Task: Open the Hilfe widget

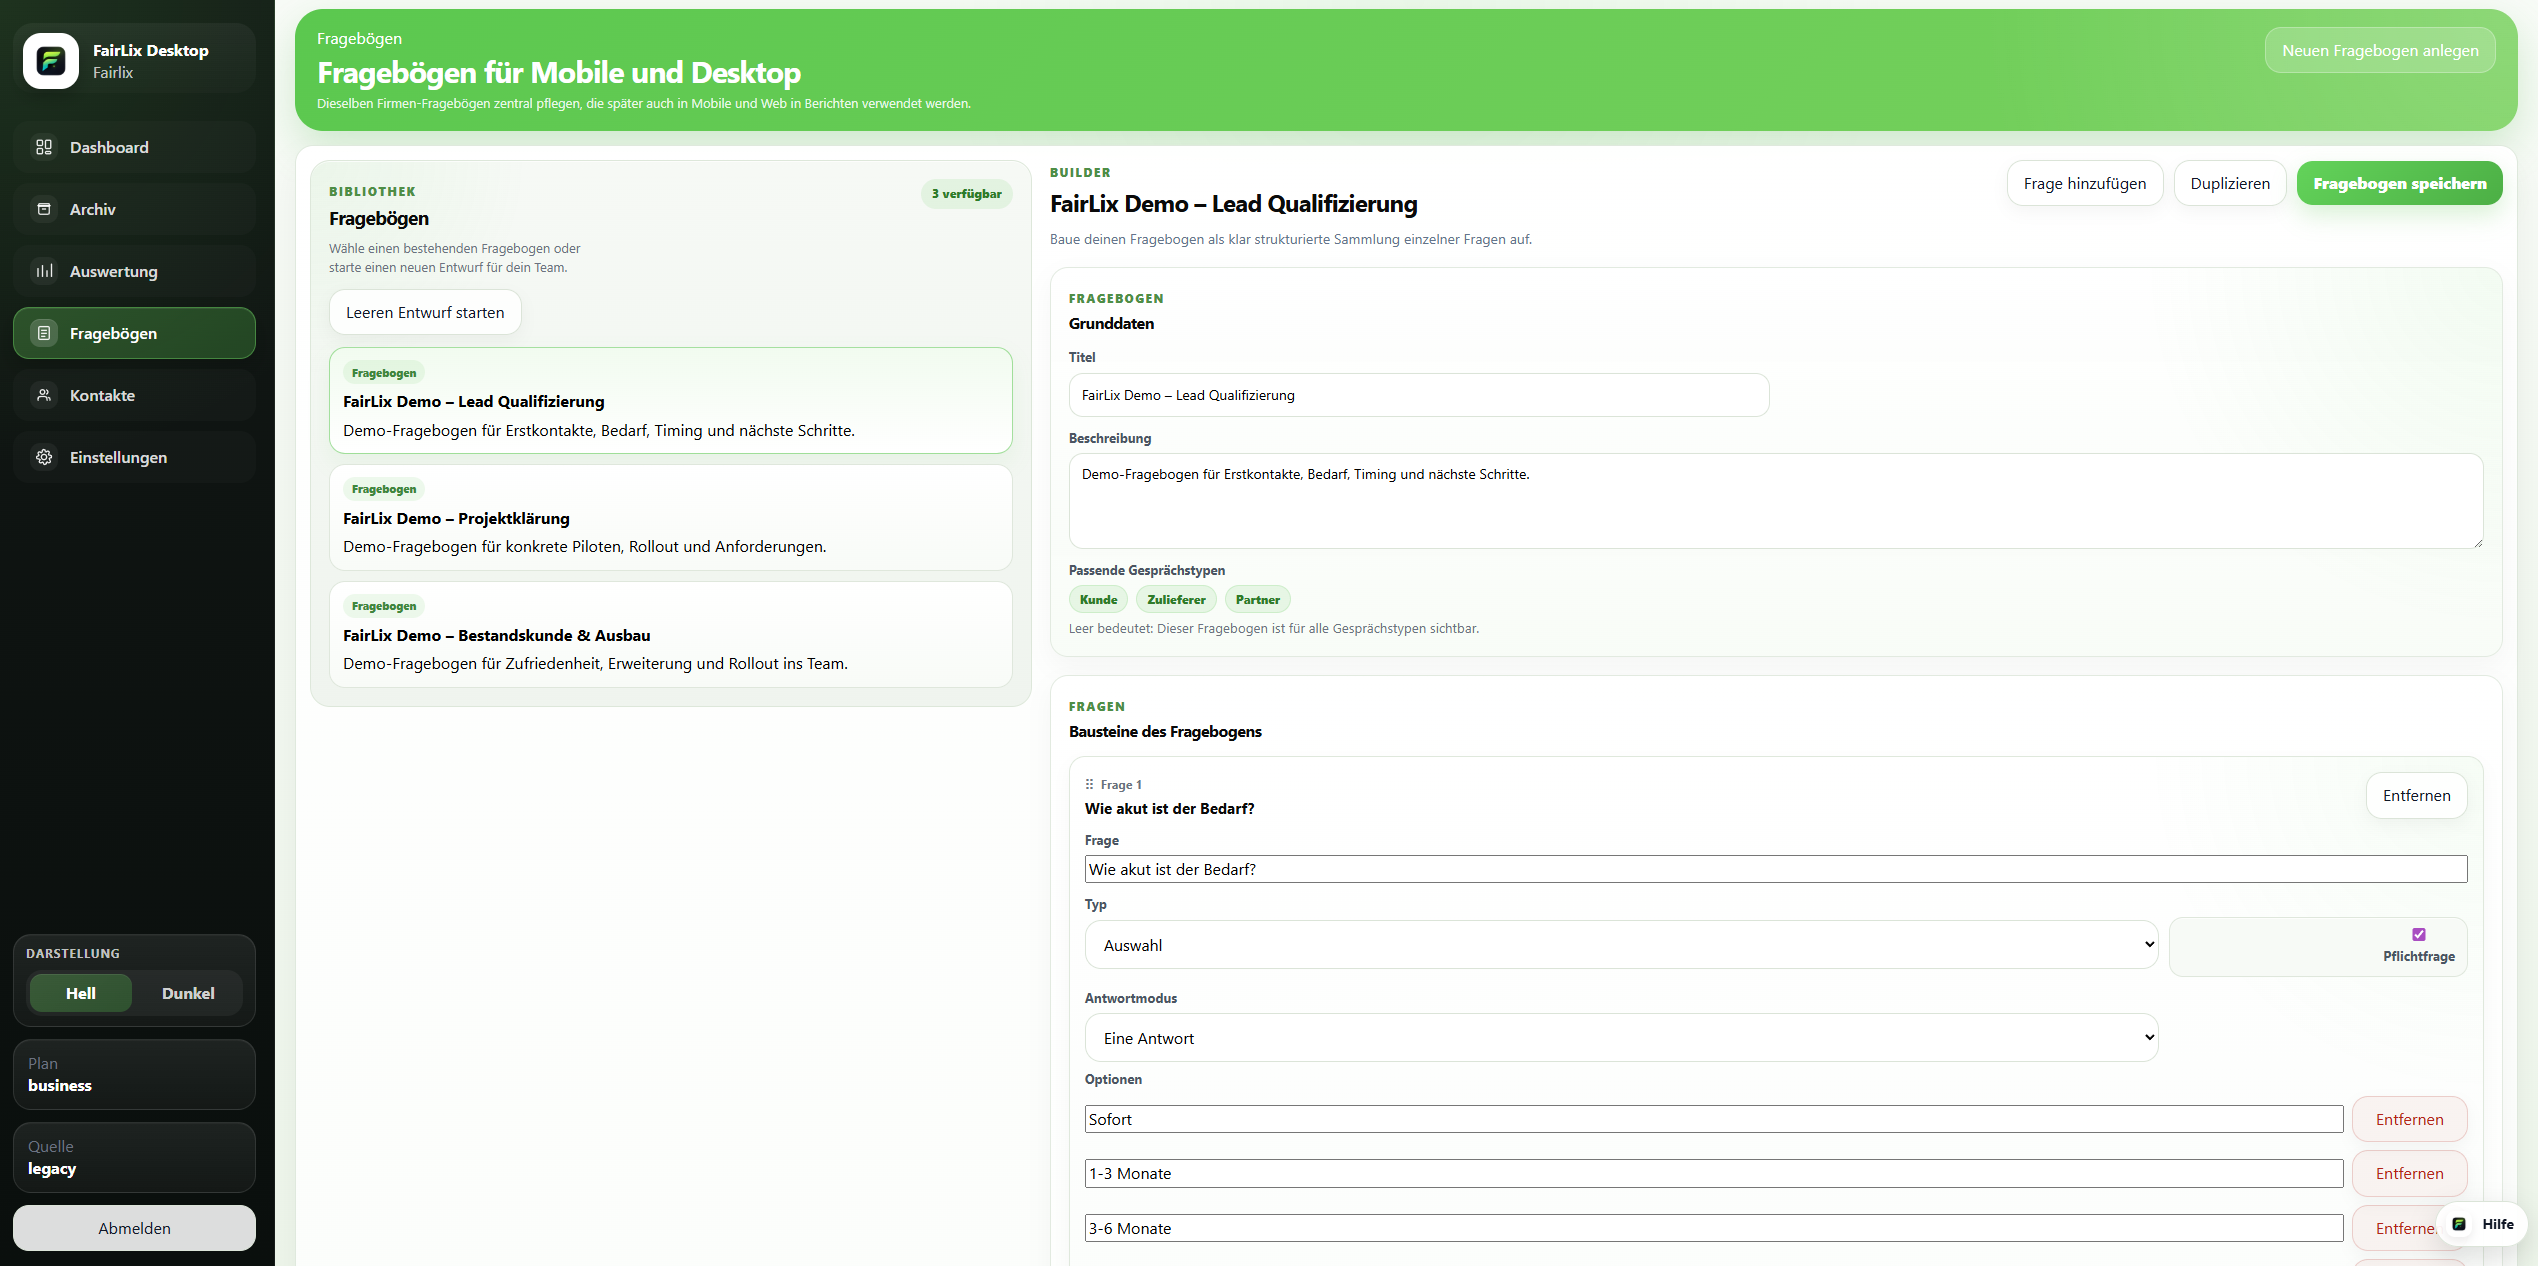Action: tap(2482, 1224)
